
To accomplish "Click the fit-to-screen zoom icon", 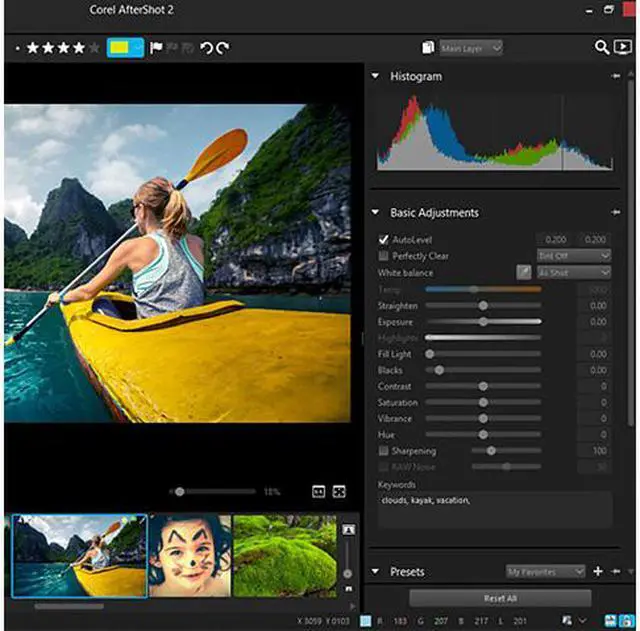I will [339, 491].
